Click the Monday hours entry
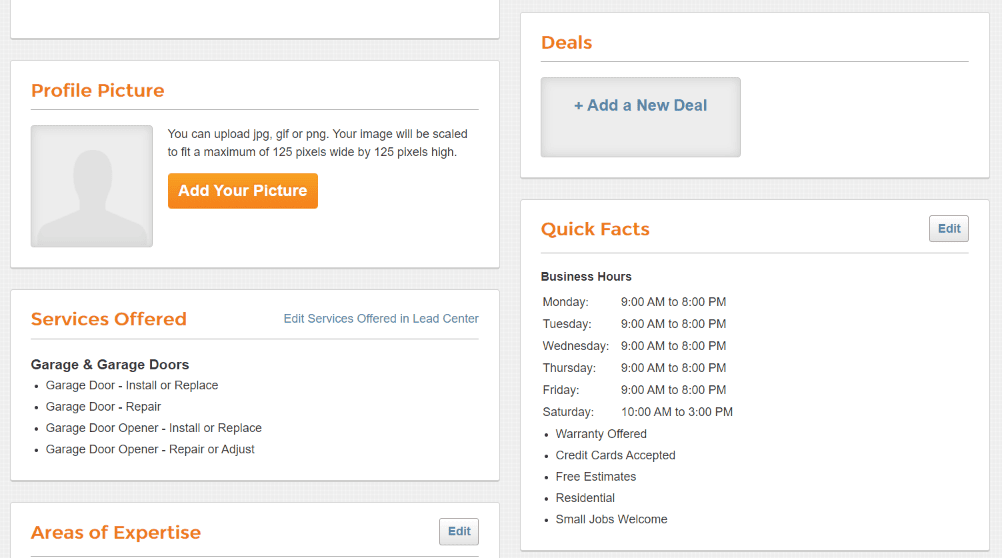Screen dimensions: 1002x558 point(635,302)
